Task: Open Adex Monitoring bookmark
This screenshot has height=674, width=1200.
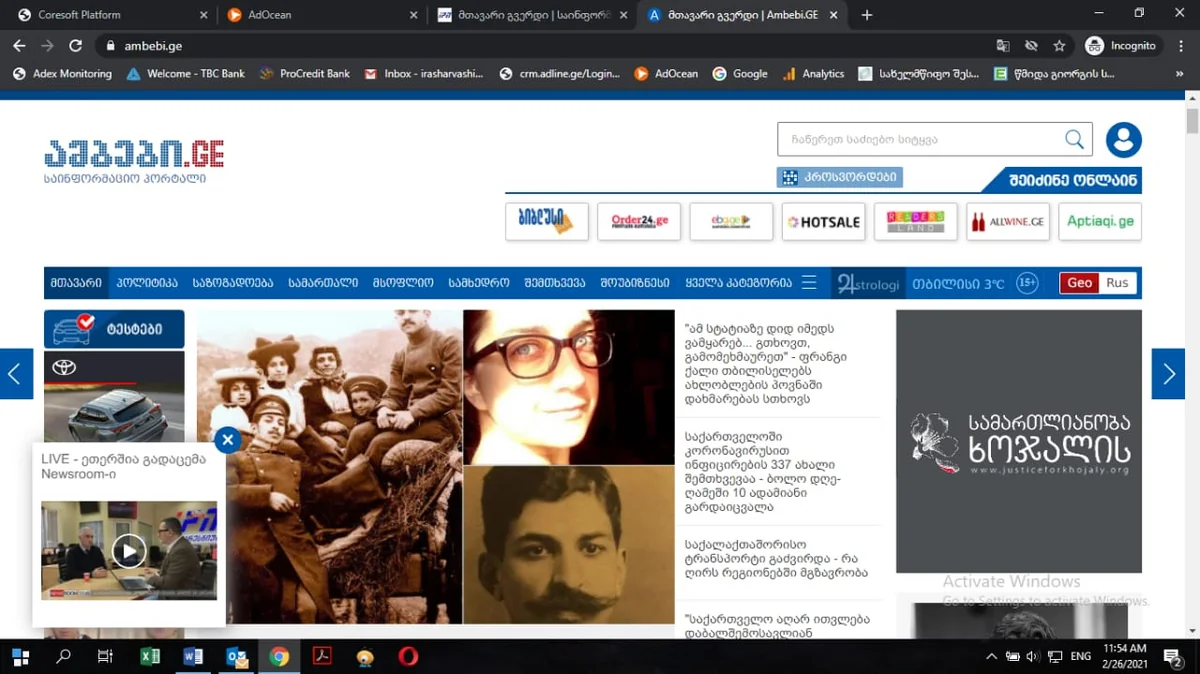Action: (62, 74)
